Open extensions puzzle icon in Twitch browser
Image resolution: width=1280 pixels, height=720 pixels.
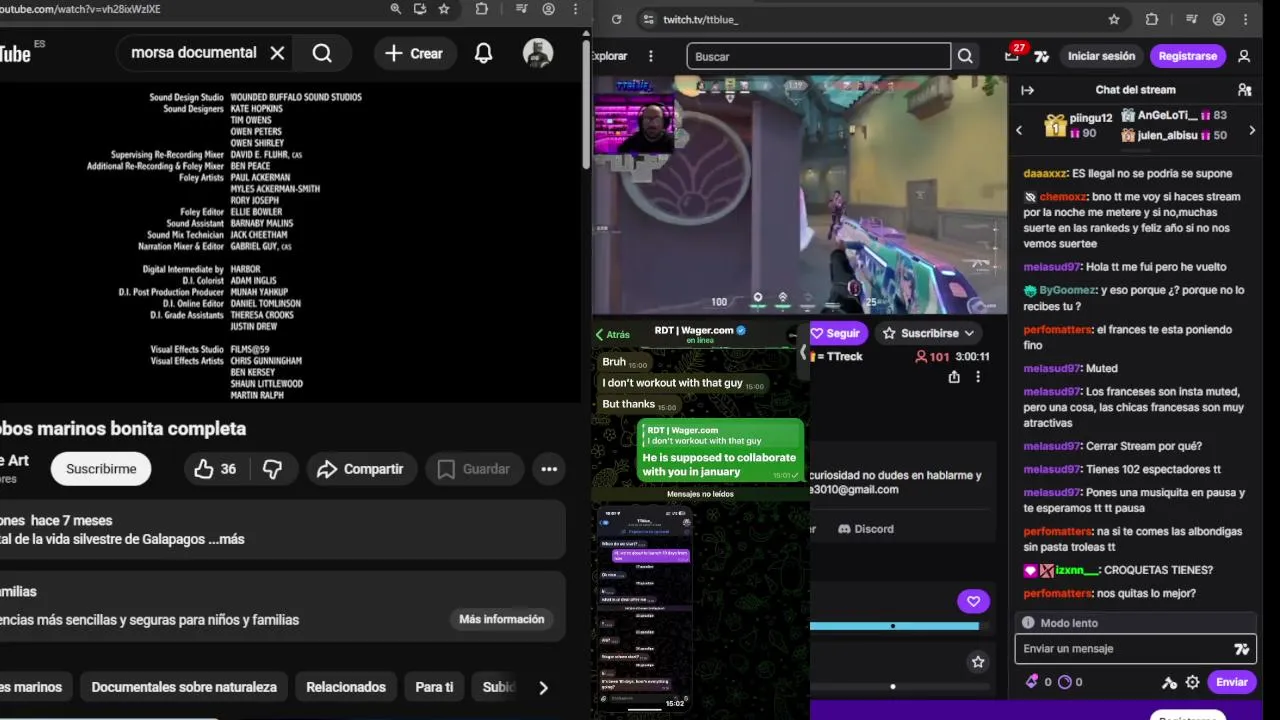click(x=1152, y=19)
